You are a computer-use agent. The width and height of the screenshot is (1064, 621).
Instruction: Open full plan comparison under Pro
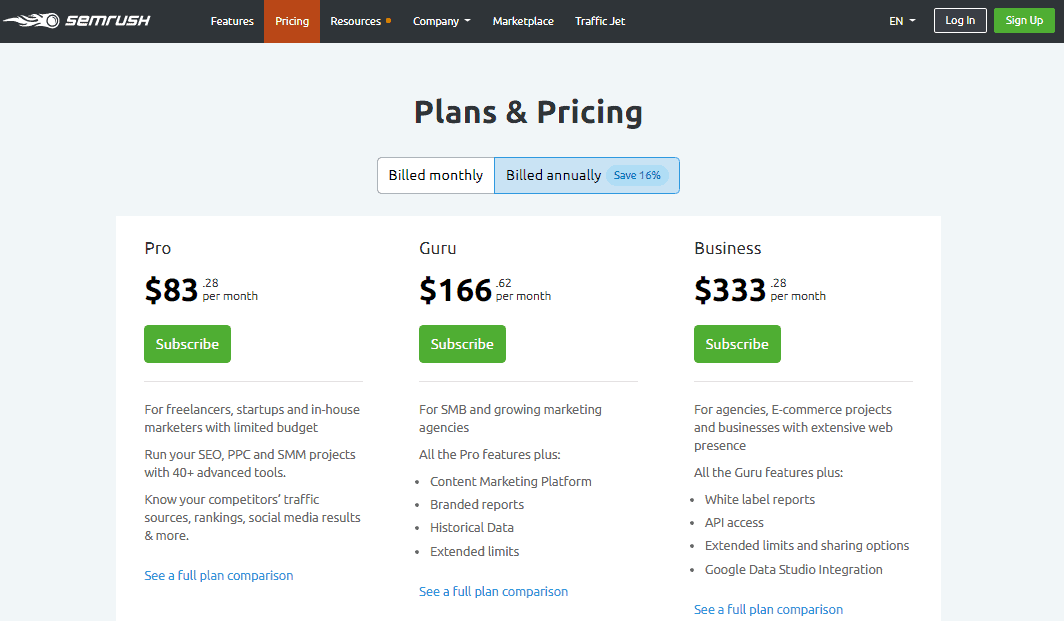(219, 575)
